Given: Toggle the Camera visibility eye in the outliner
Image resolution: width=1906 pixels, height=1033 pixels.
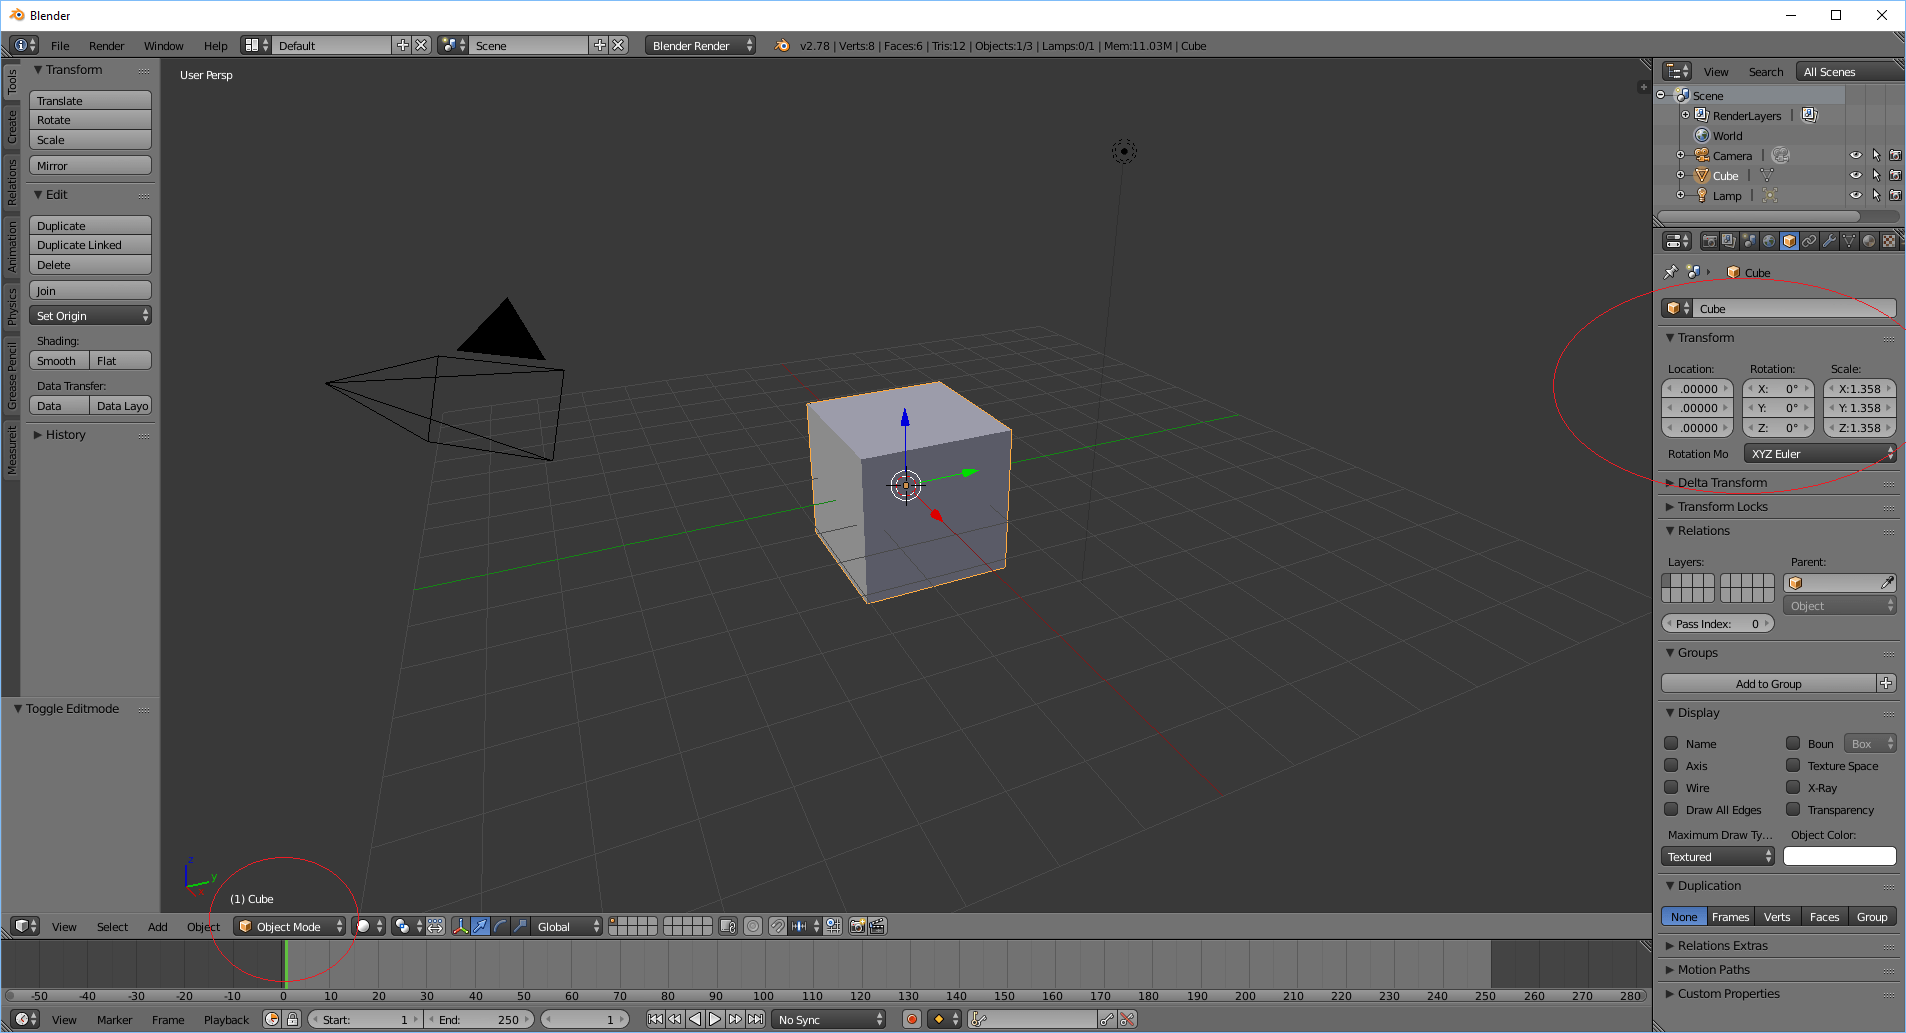Looking at the screenshot, I should (1857, 155).
